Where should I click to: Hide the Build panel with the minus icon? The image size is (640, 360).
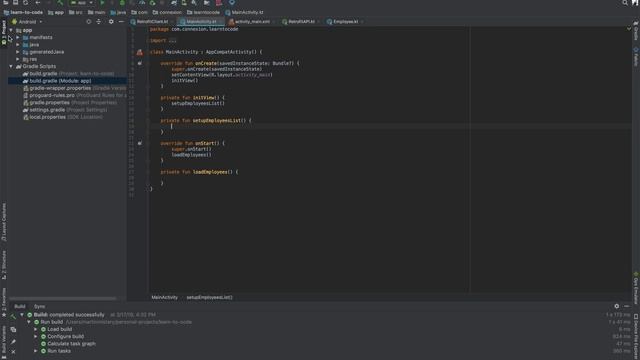[x=627, y=306]
